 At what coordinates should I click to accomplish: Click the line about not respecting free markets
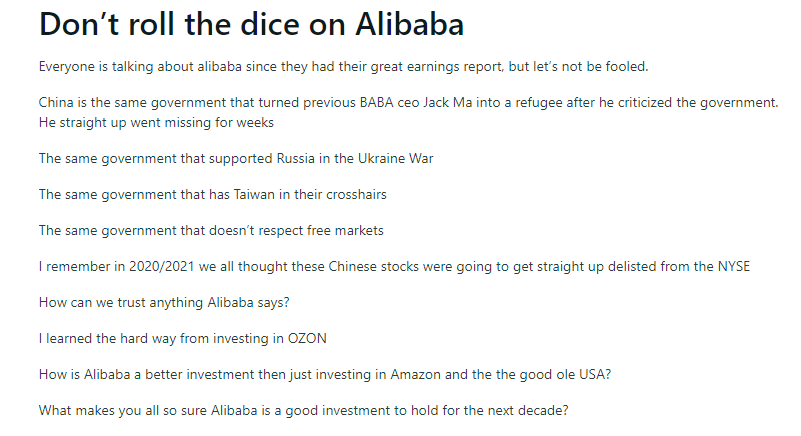(211, 230)
